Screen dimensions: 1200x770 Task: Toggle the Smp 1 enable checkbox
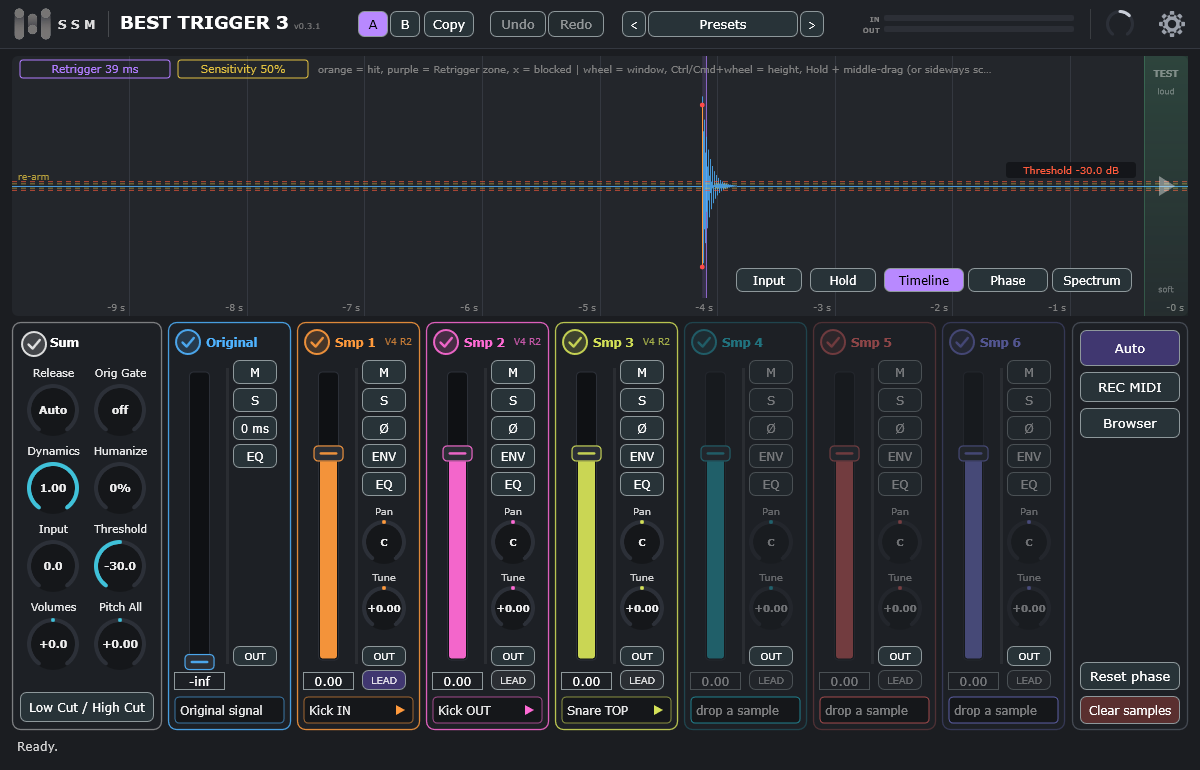pos(316,342)
